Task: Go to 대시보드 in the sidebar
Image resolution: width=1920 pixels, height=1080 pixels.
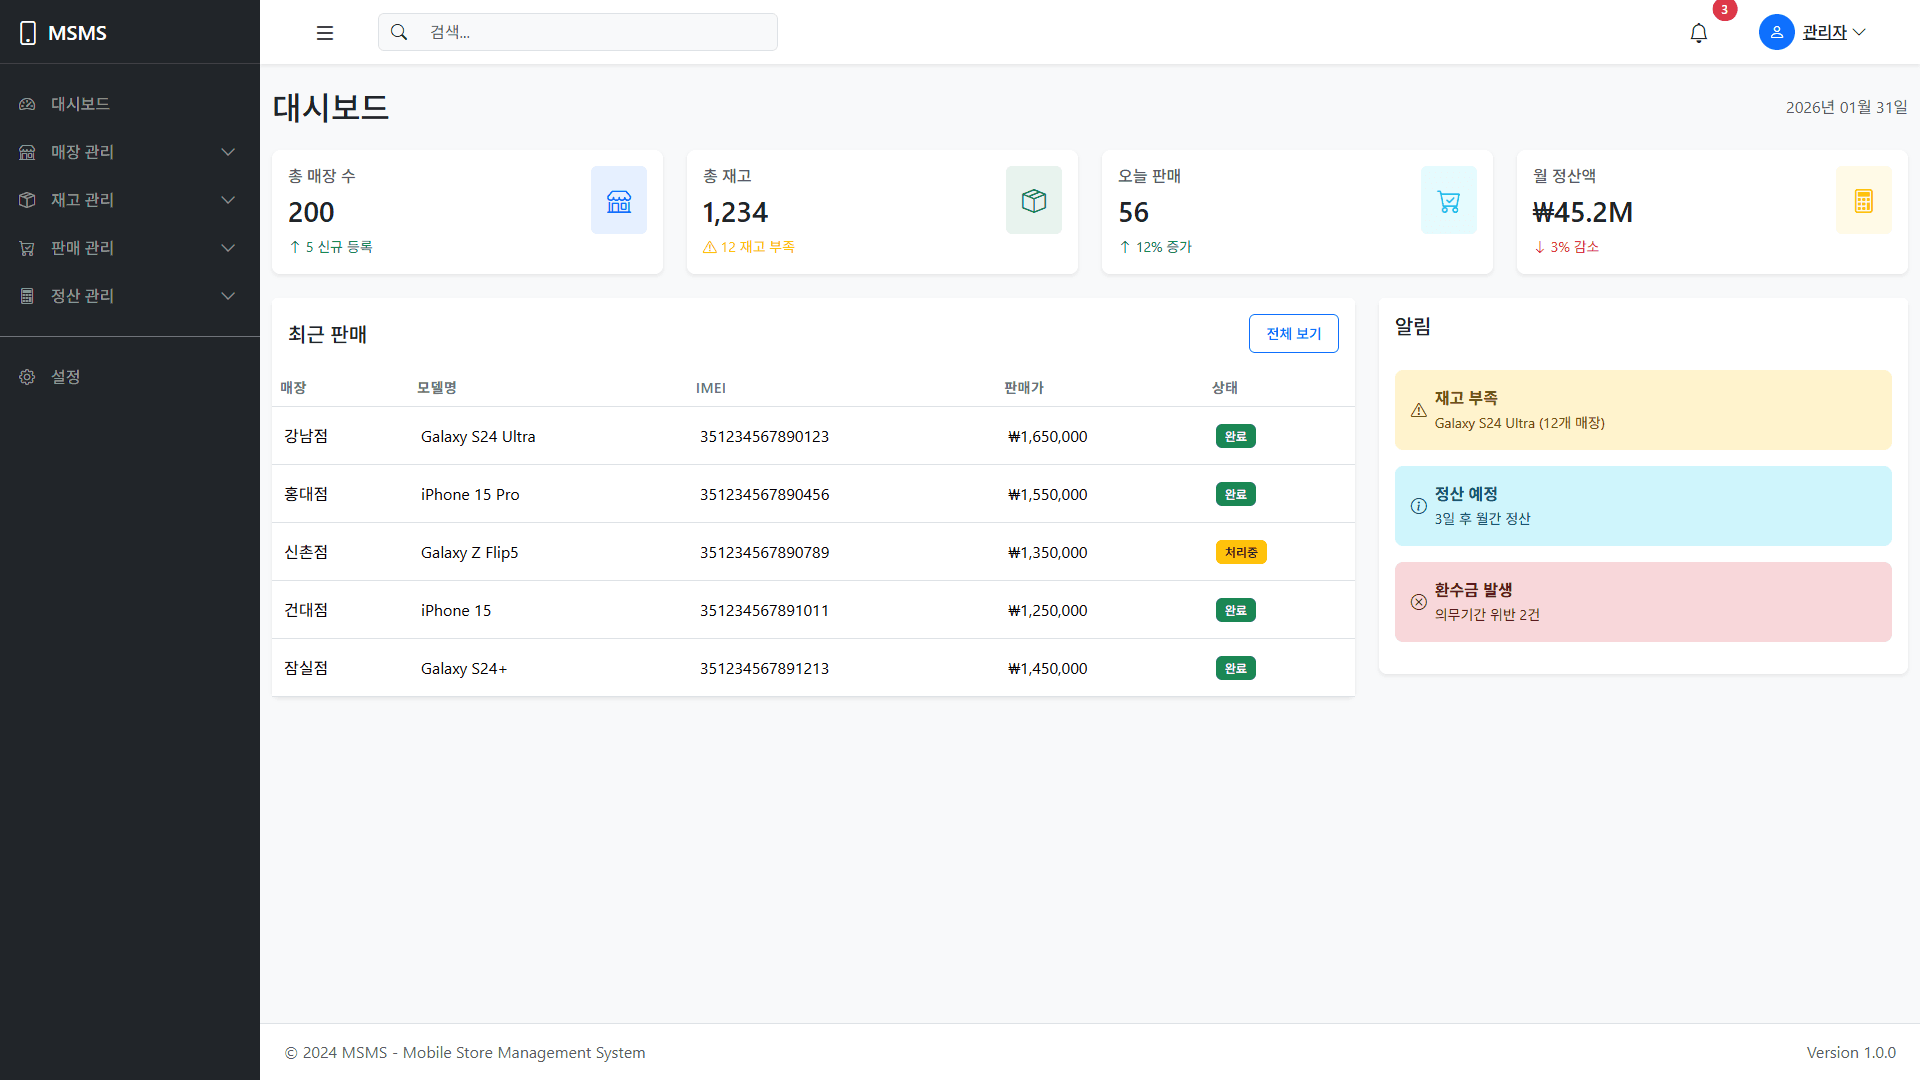Action: [x=80, y=104]
